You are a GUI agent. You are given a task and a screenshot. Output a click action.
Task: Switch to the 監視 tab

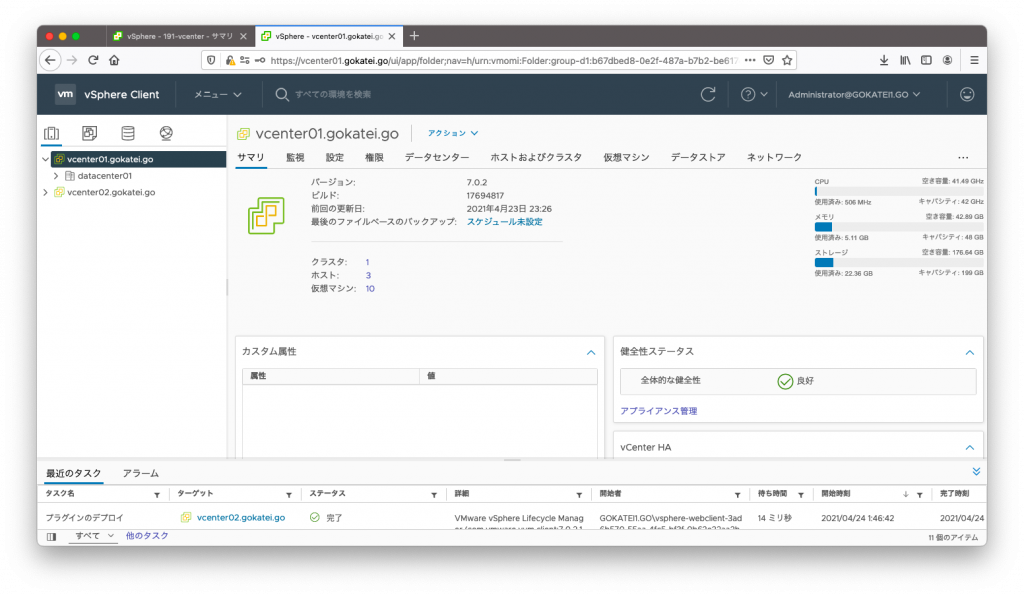click(294, 157)
